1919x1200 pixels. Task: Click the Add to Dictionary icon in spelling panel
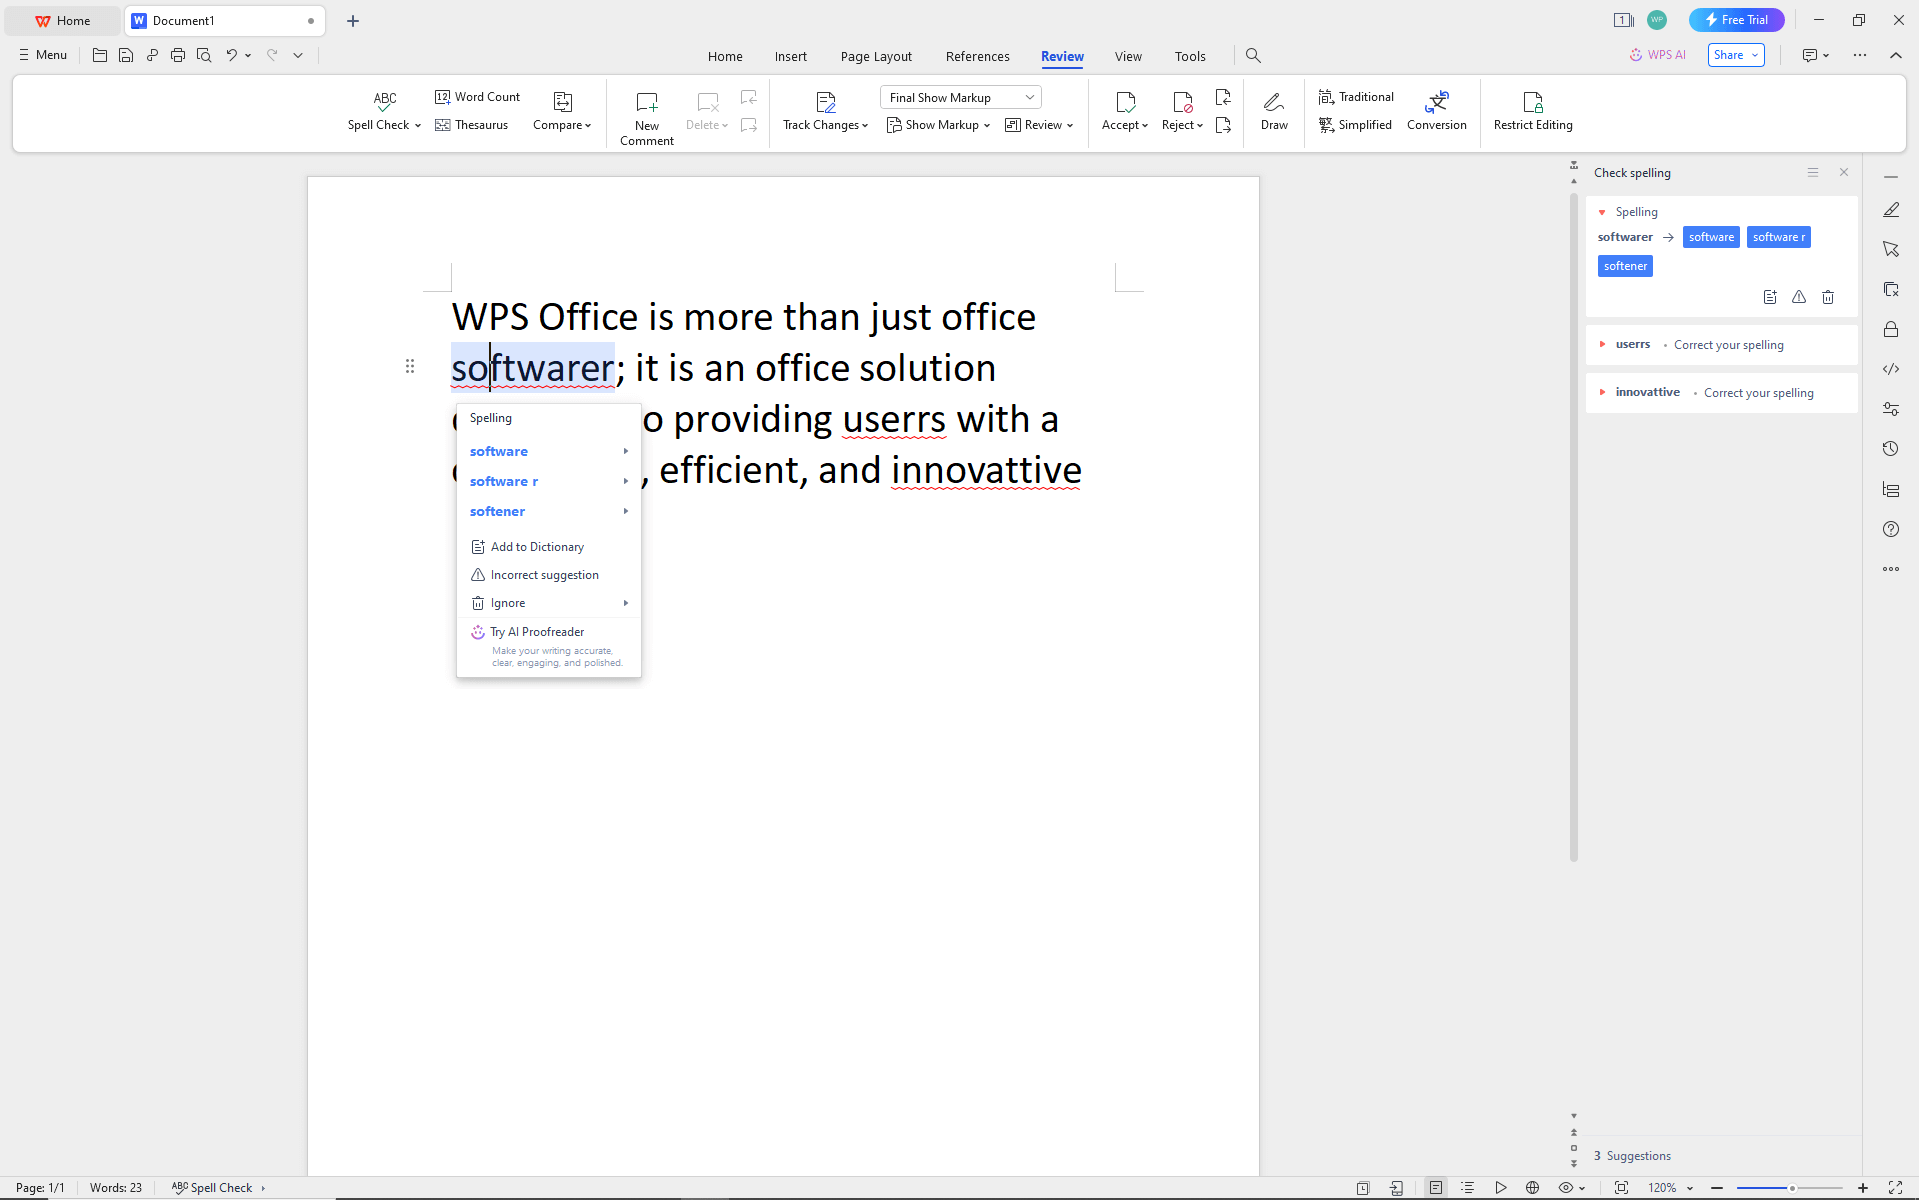(x=1770, y=297)
